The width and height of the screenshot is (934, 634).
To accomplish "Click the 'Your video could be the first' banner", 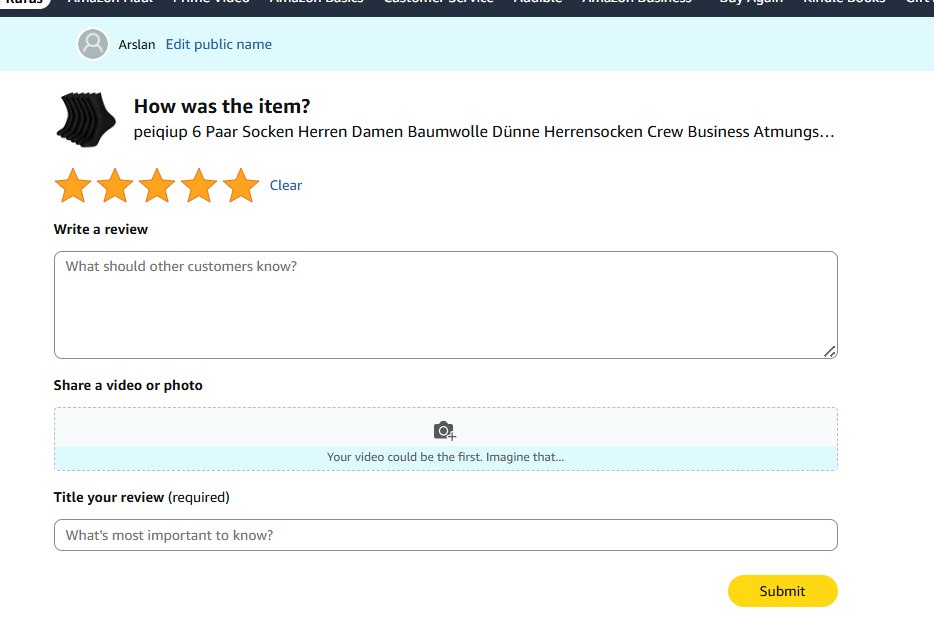I will (x=445, y=457).
